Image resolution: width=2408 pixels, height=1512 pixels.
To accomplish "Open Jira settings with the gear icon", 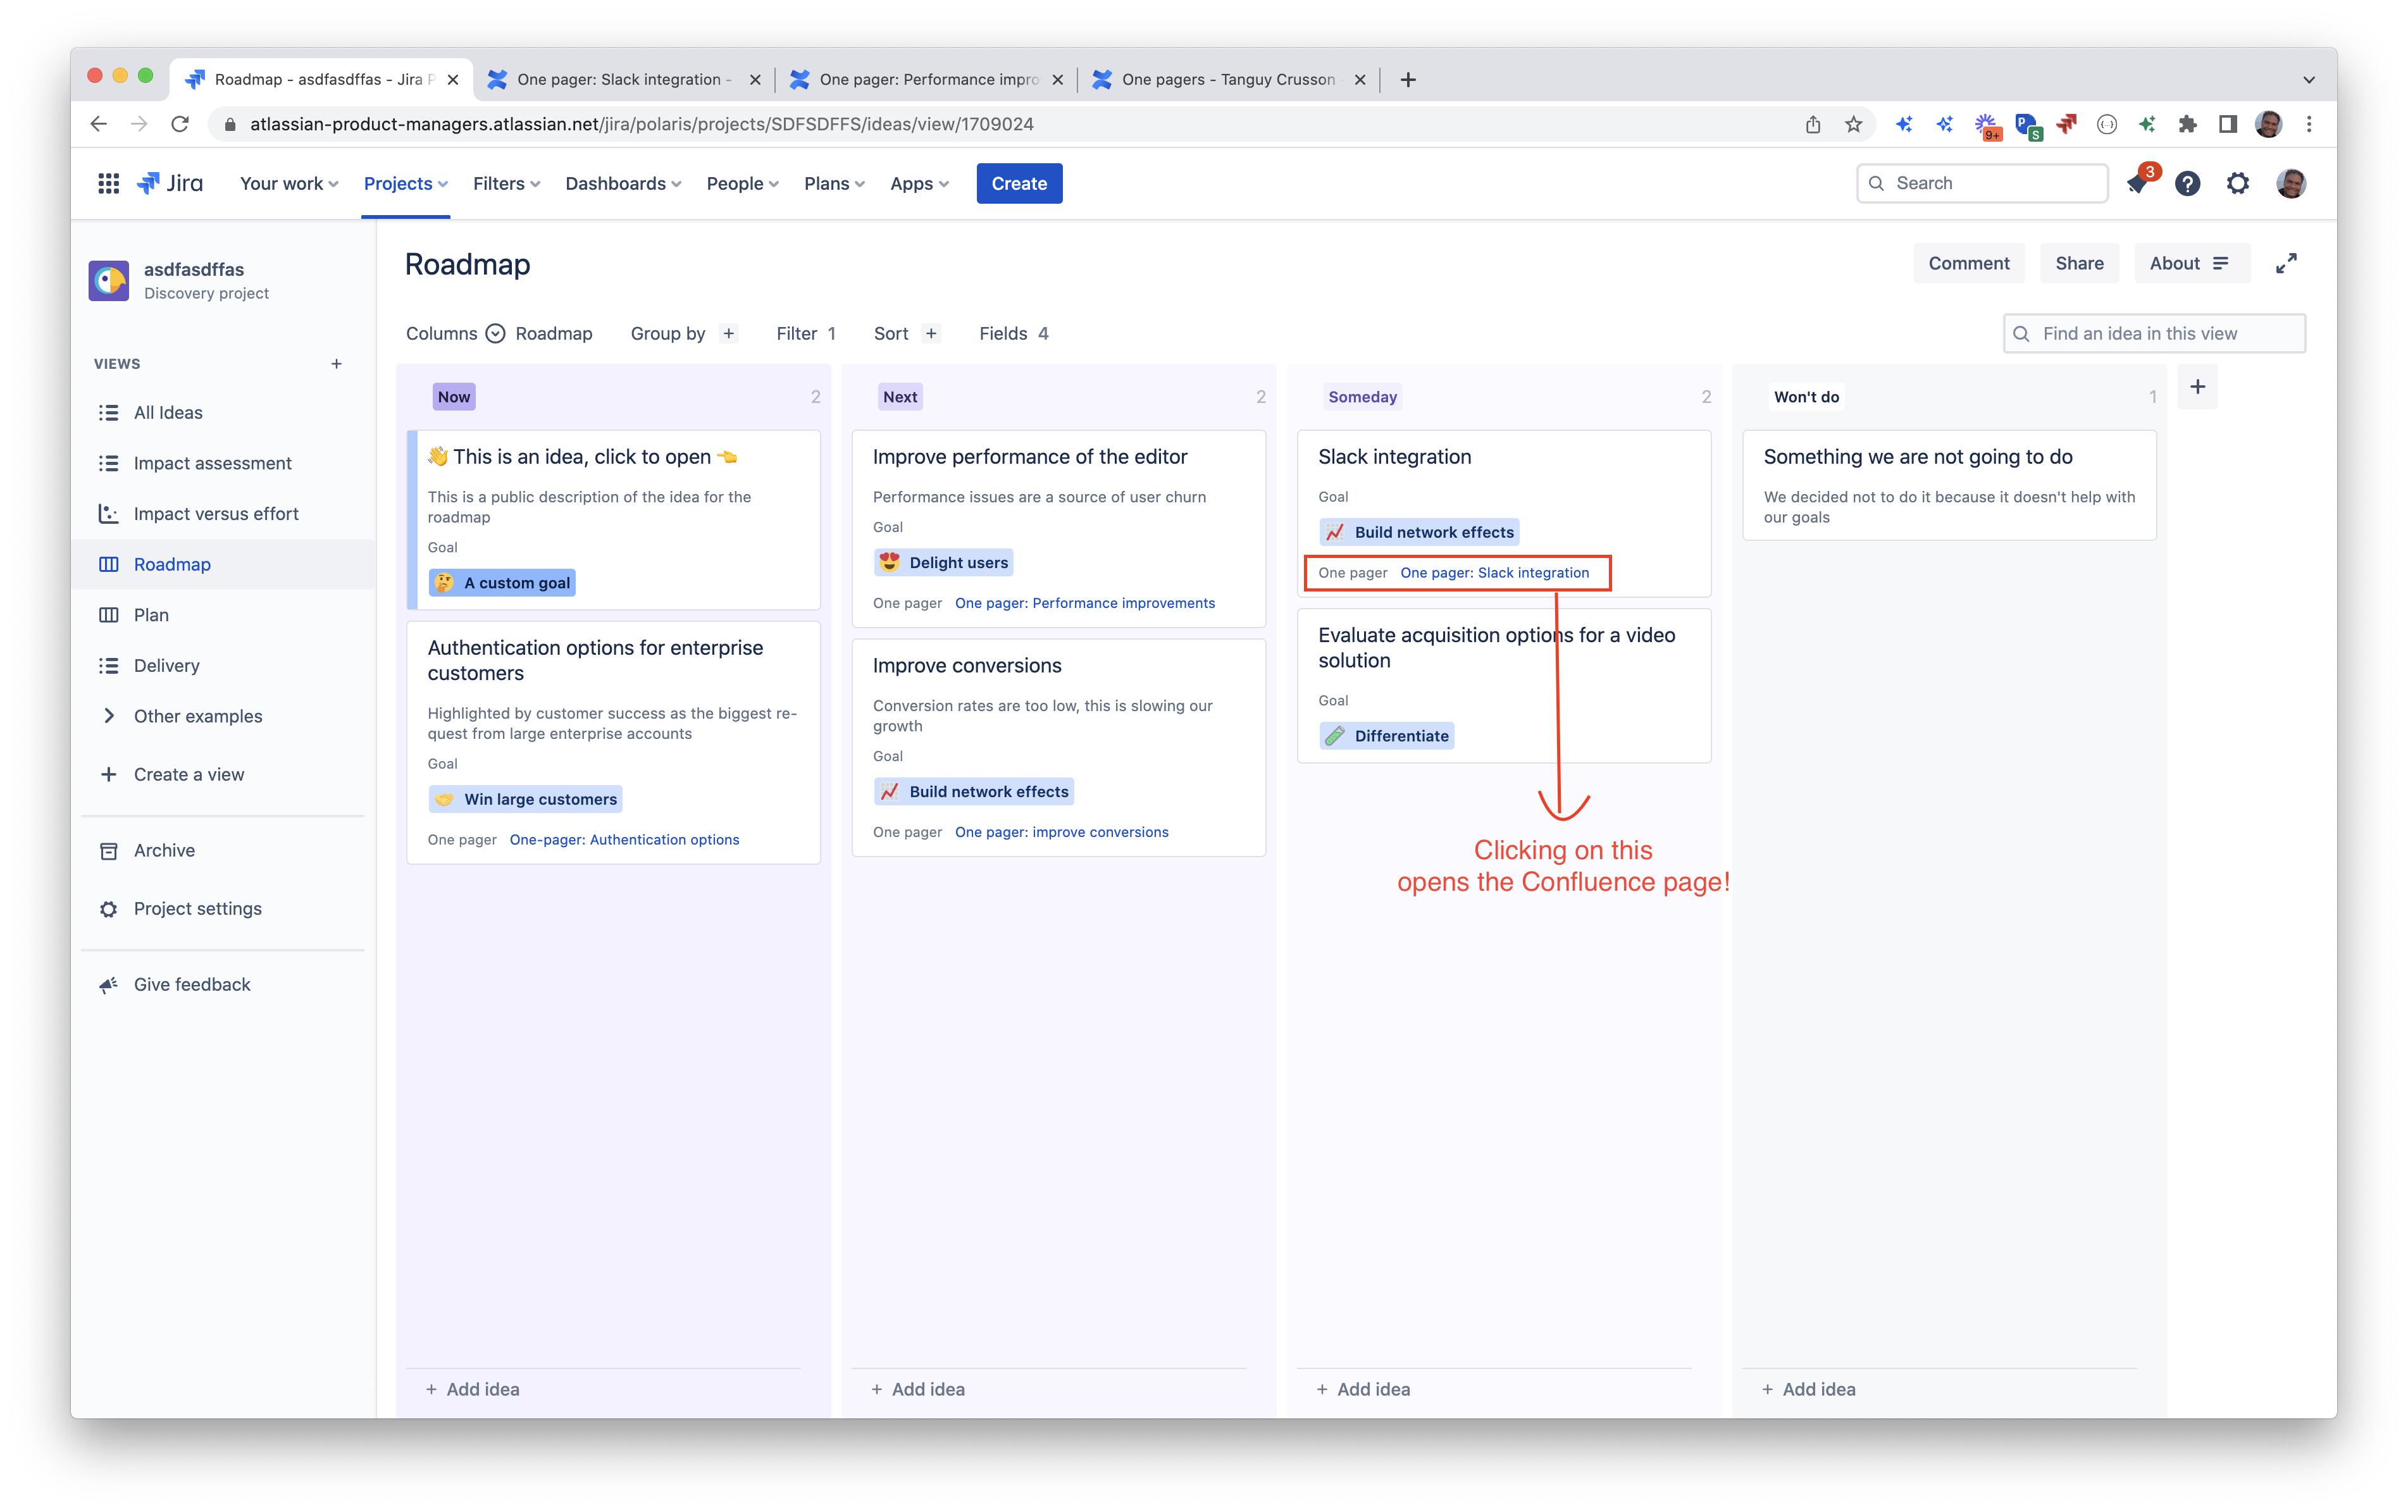I will (2238, 183).
